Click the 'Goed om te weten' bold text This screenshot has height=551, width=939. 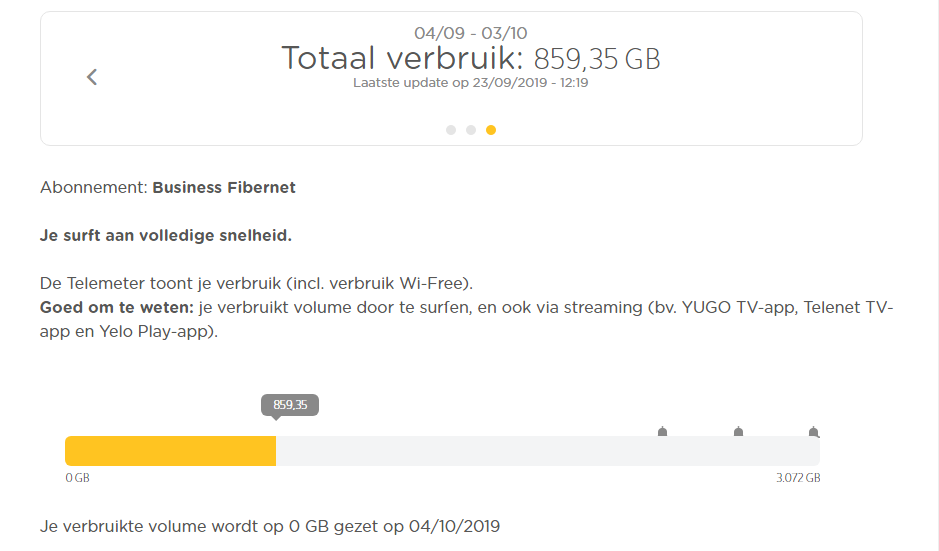tap(116, 307)
